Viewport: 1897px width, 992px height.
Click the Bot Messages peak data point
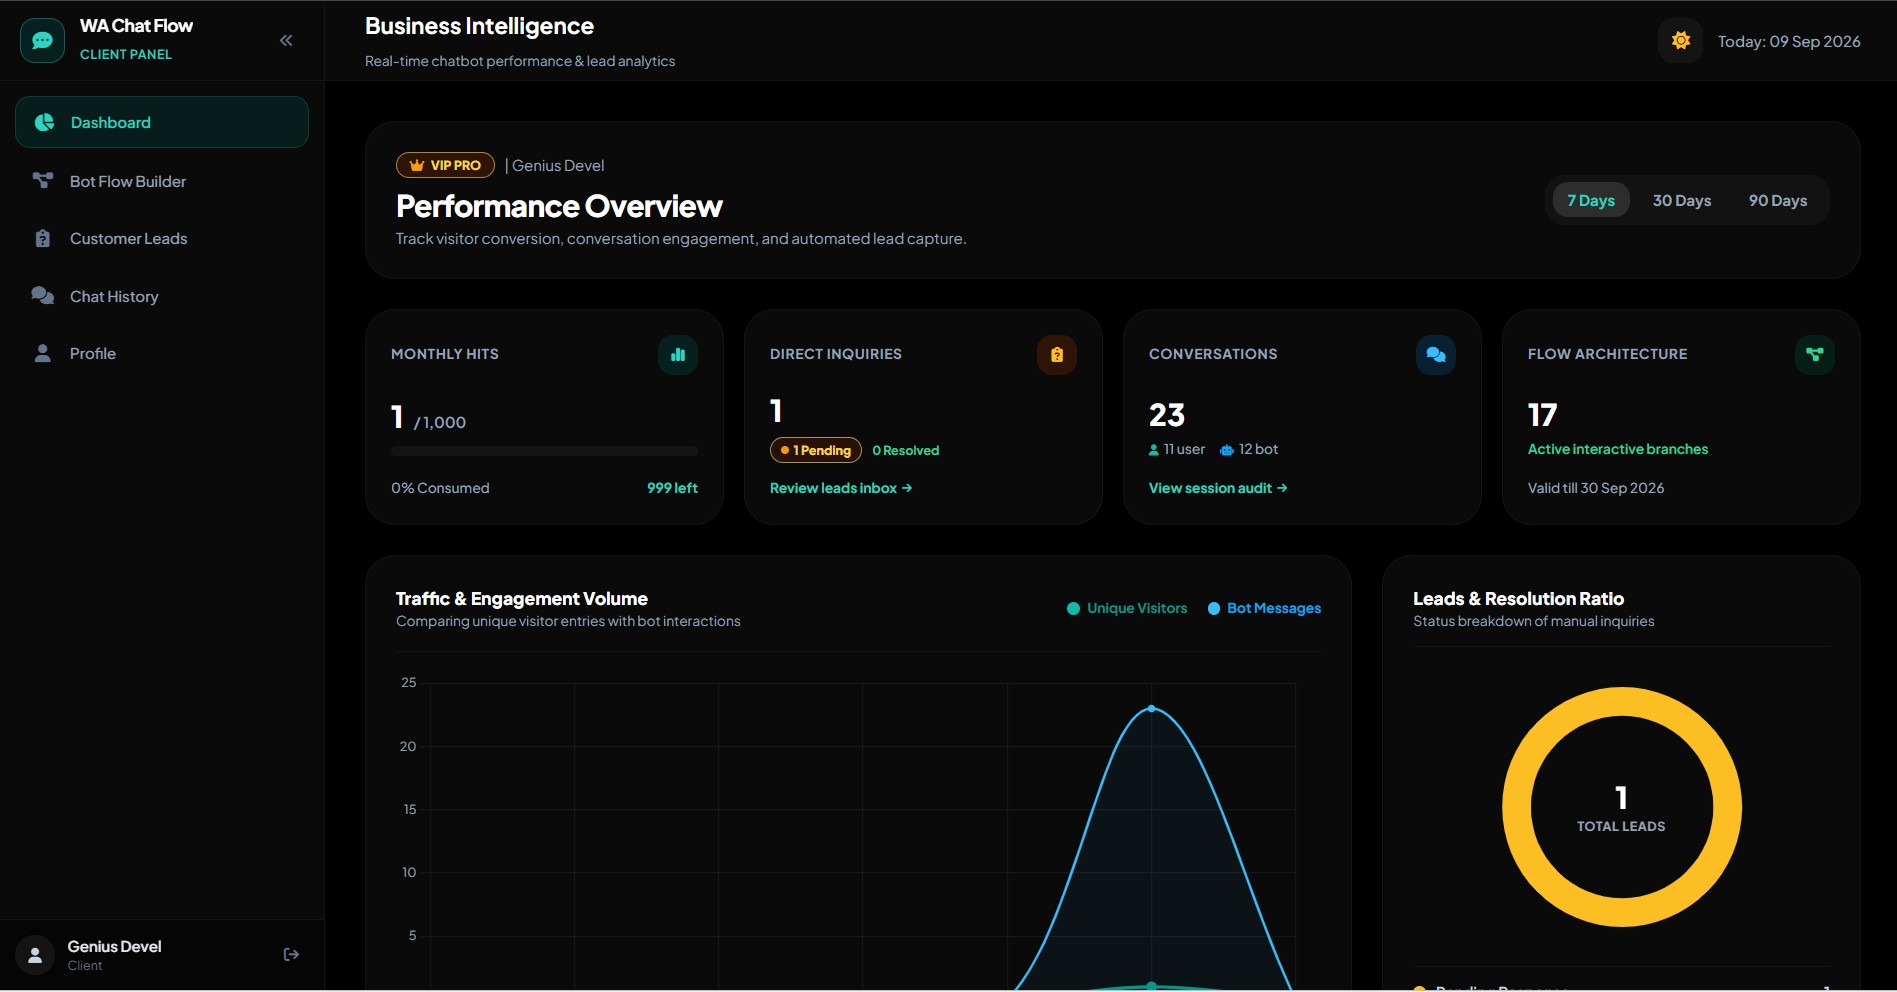coord(1152,708)
